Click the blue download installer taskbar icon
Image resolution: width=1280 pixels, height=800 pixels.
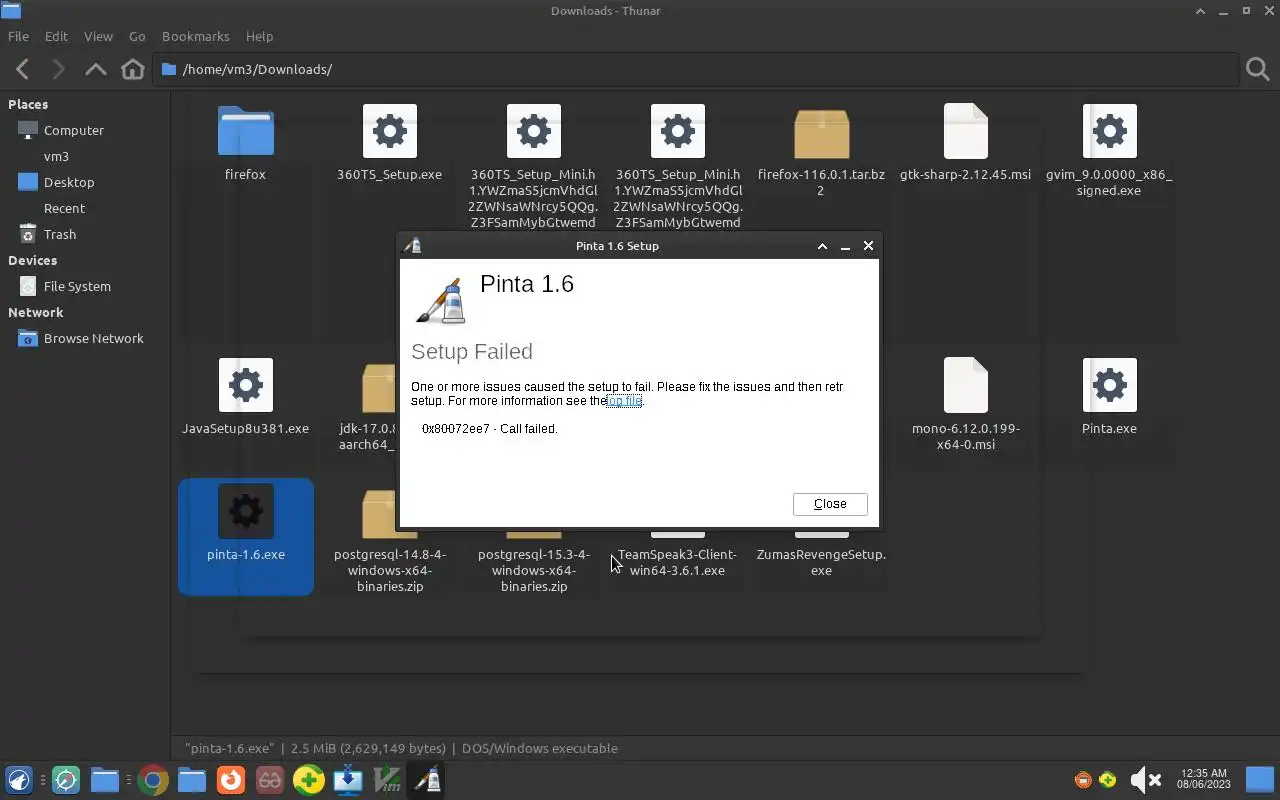348,780
